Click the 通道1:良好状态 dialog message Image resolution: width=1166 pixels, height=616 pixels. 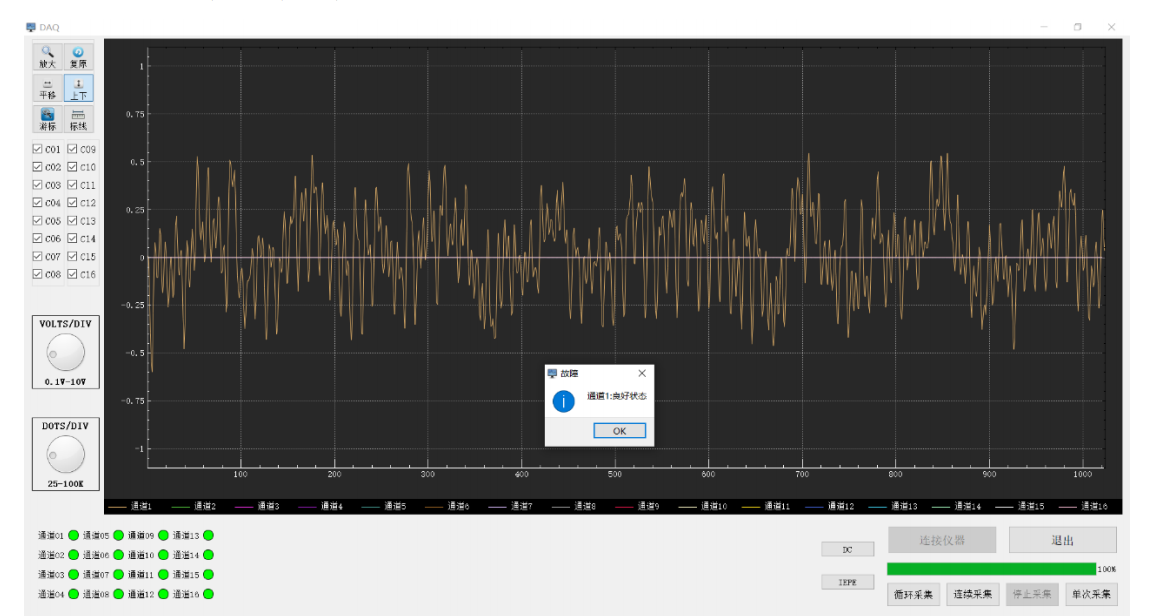click(616, 397)
